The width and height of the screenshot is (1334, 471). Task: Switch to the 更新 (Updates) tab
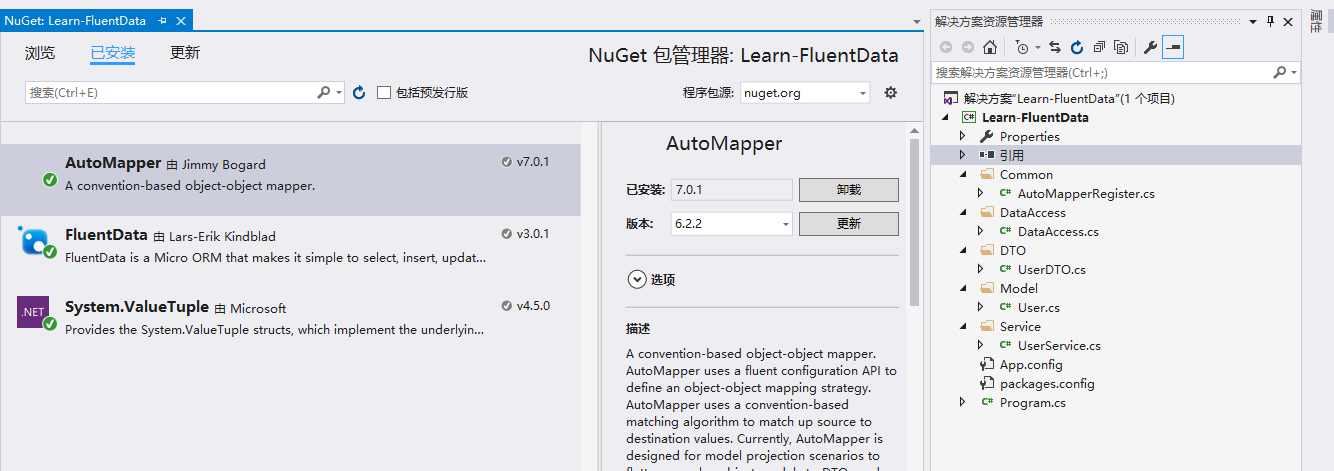tap(185, 53)
